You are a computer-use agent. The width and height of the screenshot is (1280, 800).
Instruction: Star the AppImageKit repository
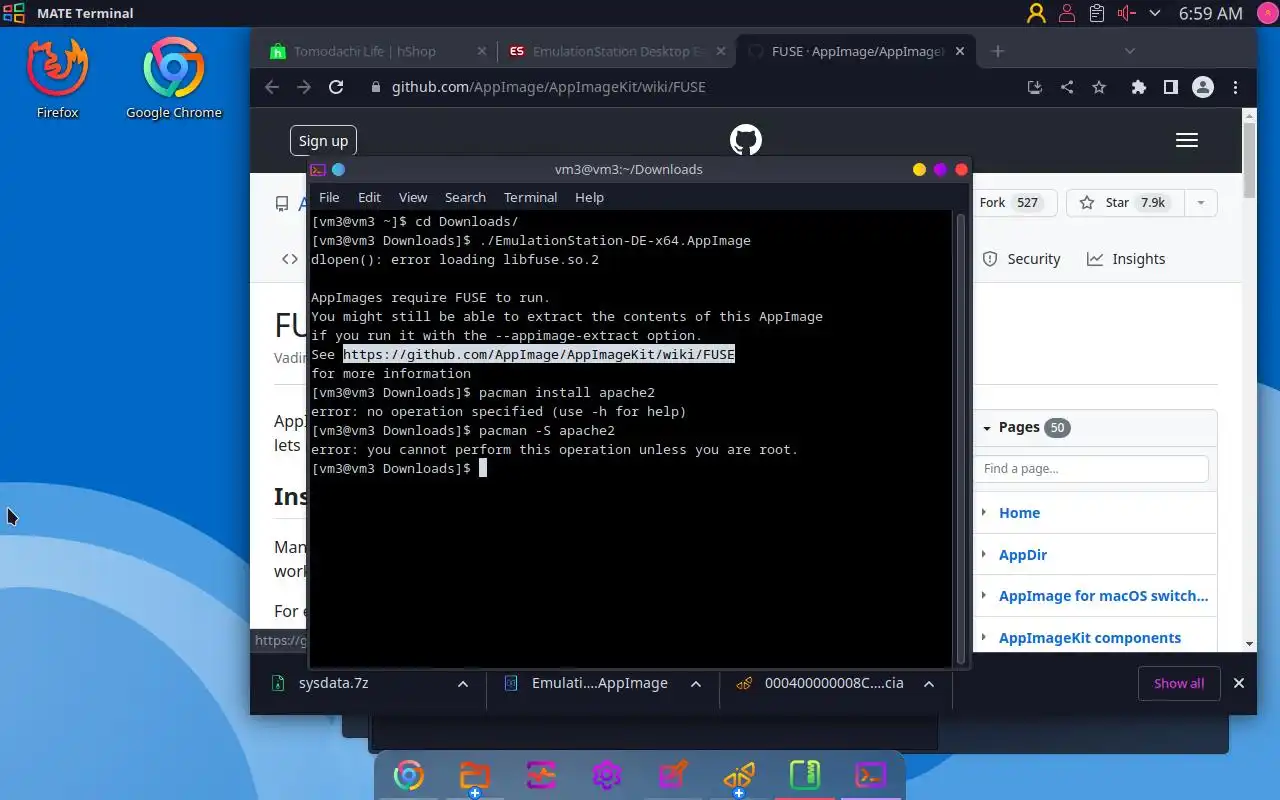click(1125, 202)
